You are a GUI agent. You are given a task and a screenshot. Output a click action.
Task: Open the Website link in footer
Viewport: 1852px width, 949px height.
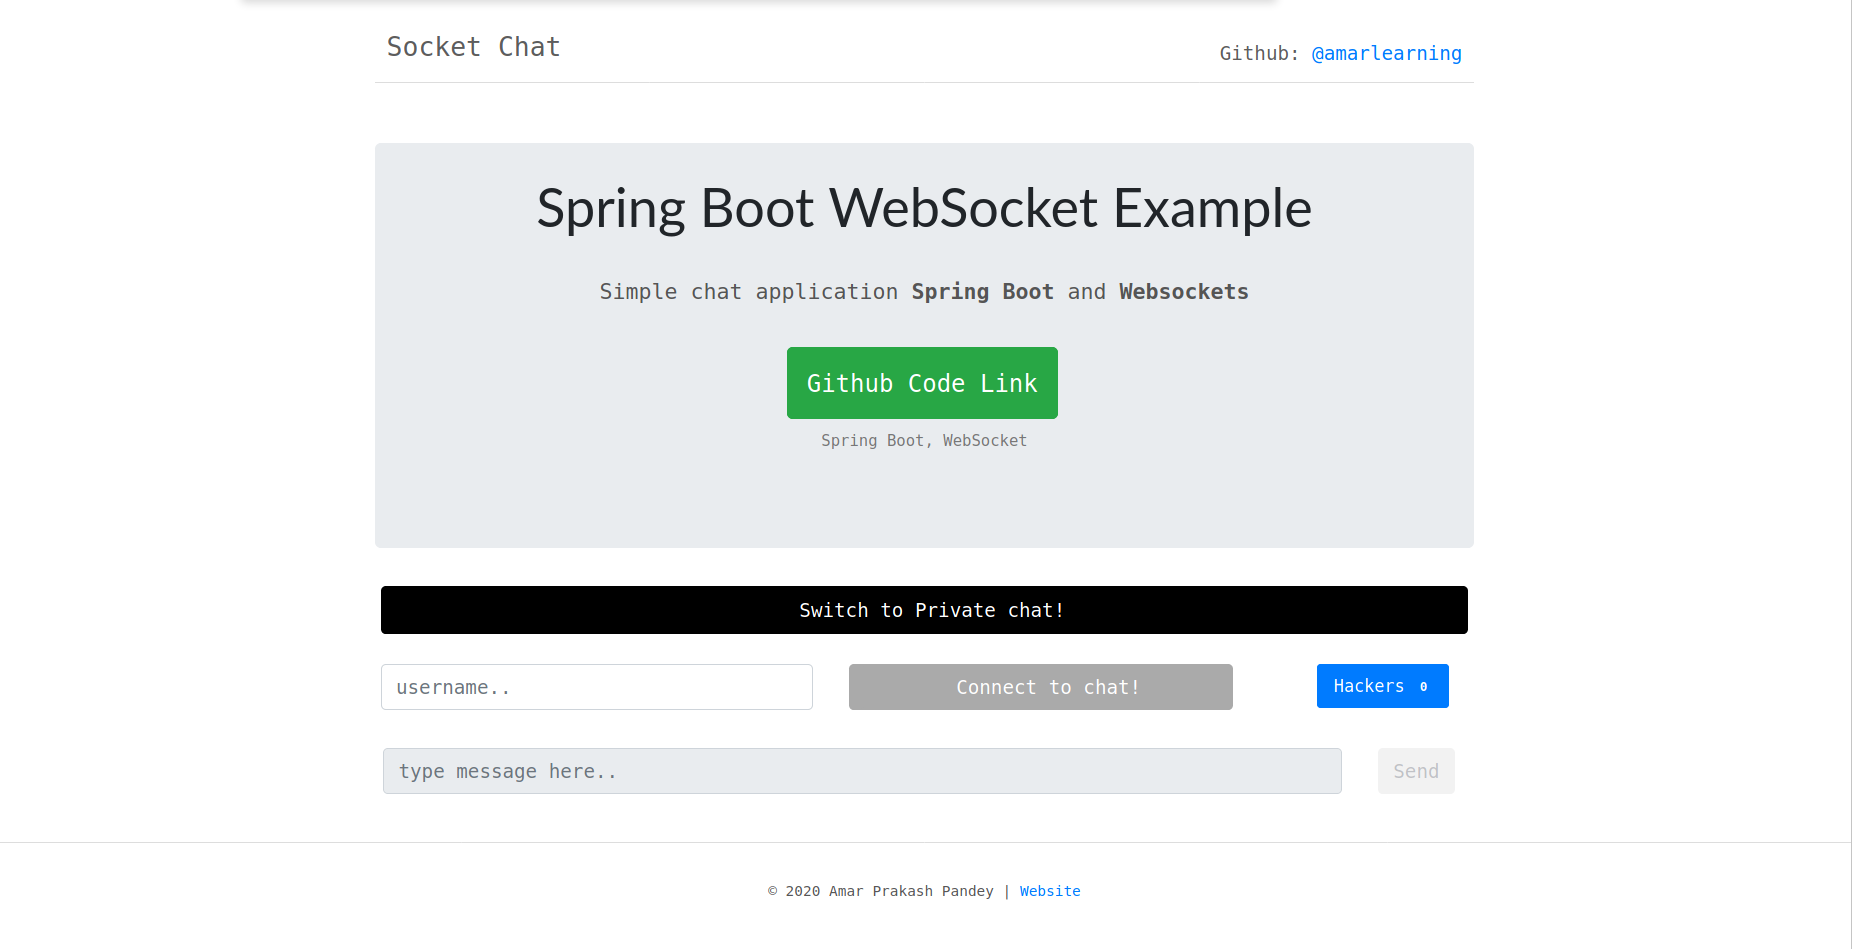coord(1050,891)
